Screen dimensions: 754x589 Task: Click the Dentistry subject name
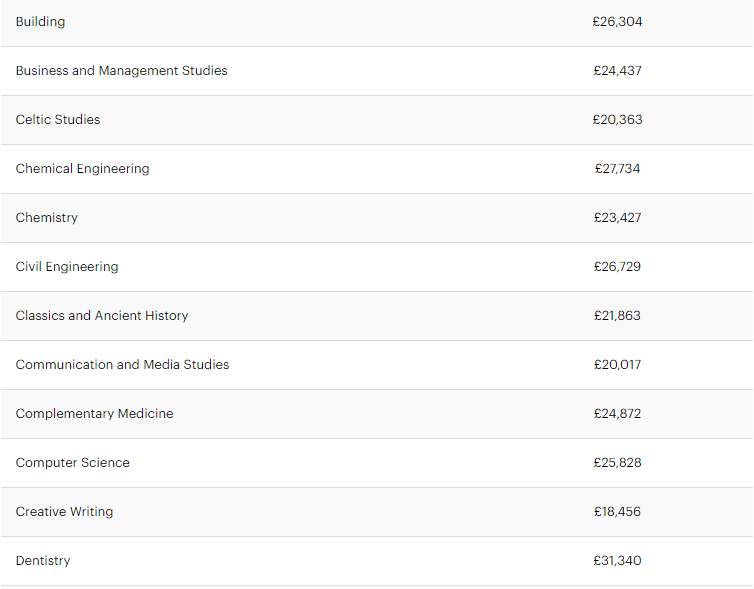tap(43, 561)
